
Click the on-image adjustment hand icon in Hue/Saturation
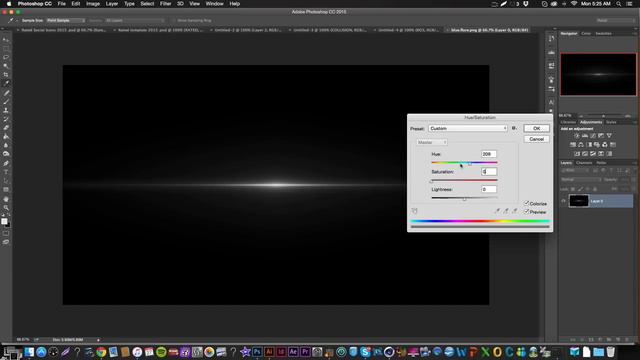415,211
